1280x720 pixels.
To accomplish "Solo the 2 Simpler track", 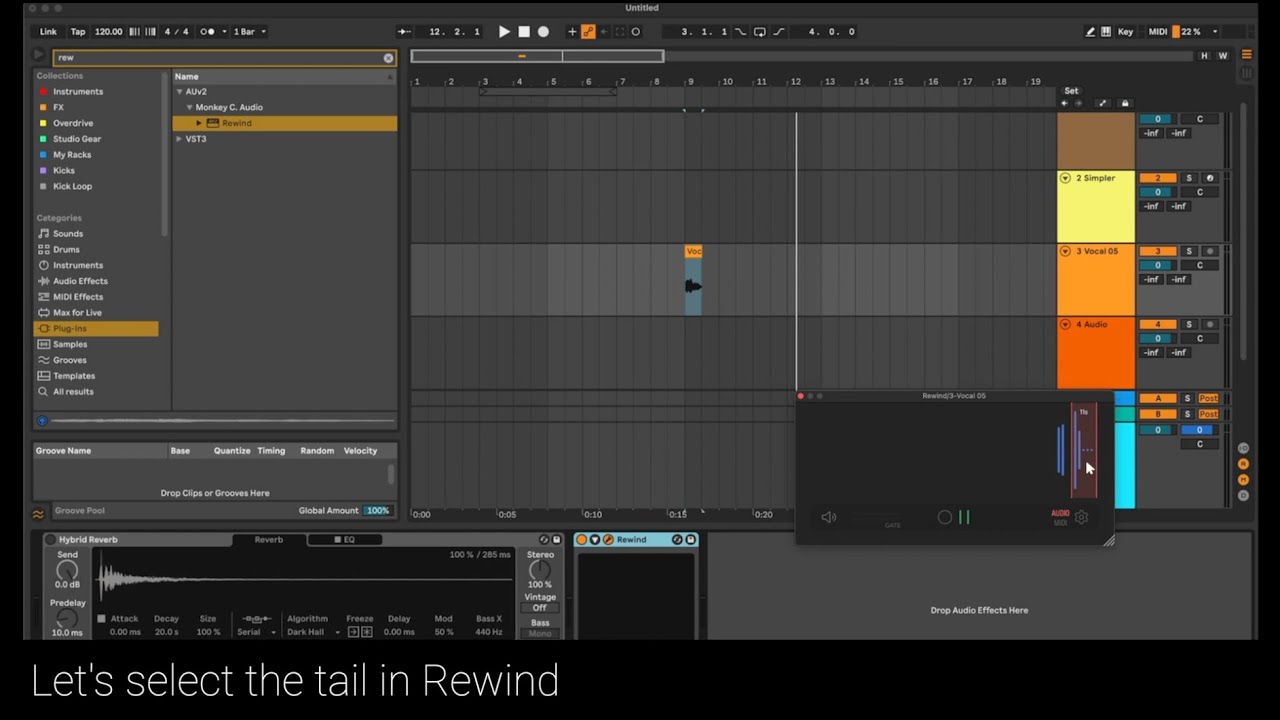I will point(1189,178).
